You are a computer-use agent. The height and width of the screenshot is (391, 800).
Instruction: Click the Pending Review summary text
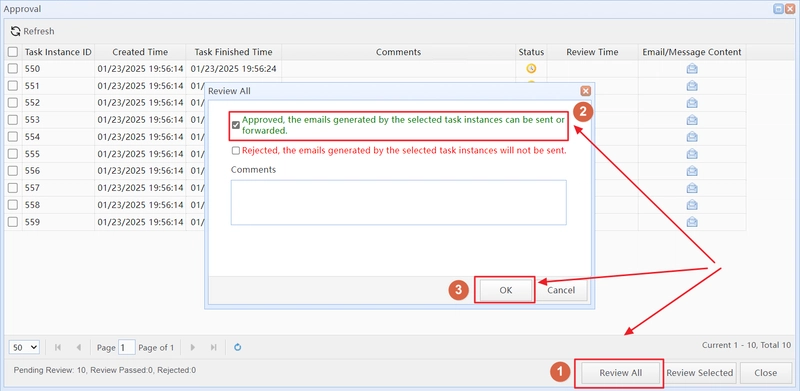click(x=105, y=370)
